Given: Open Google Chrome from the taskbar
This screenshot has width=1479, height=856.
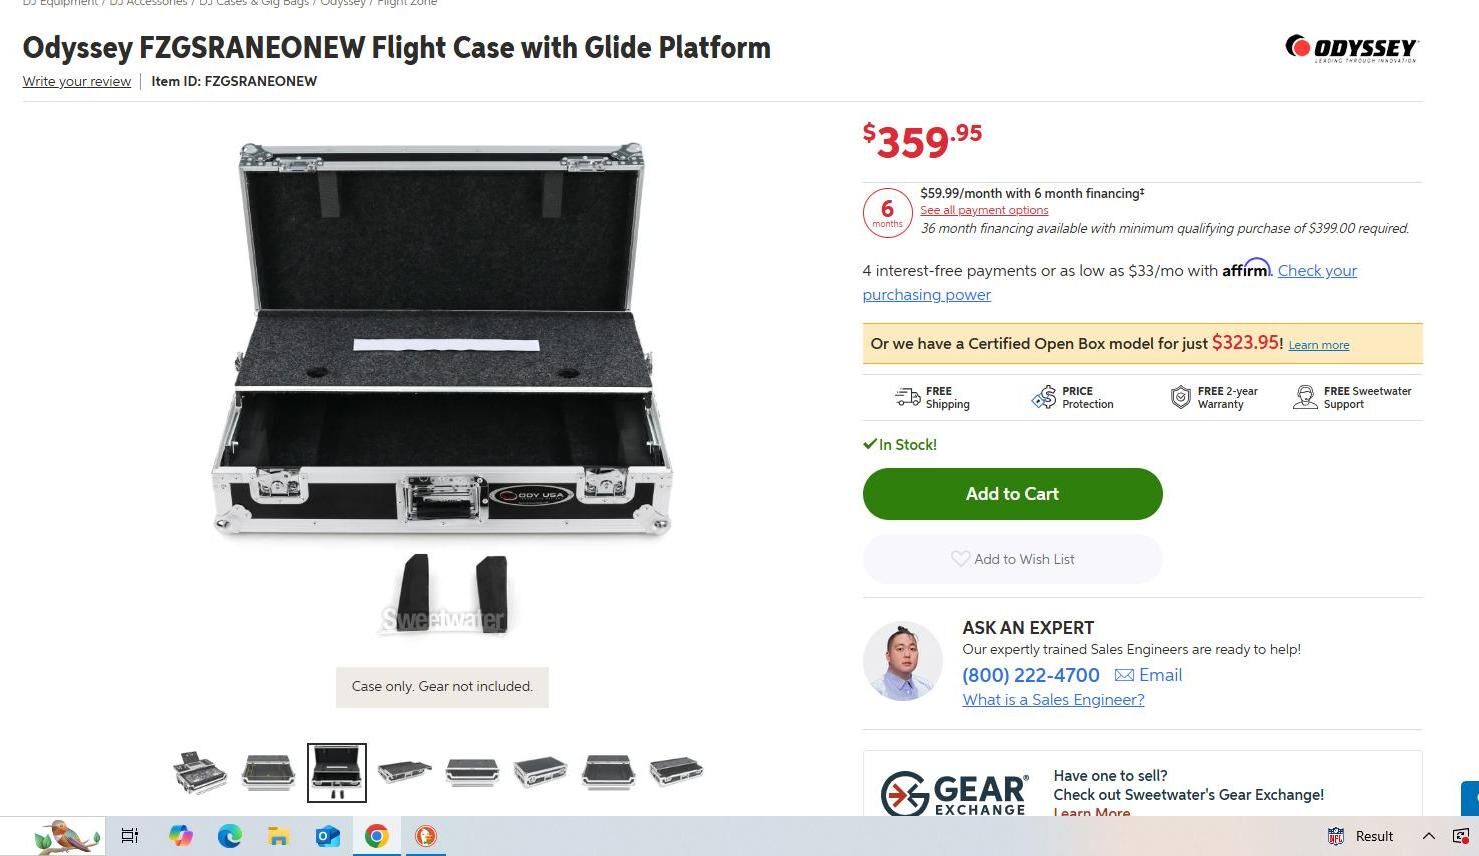Looking at the screenshot, I should point(376,836).
